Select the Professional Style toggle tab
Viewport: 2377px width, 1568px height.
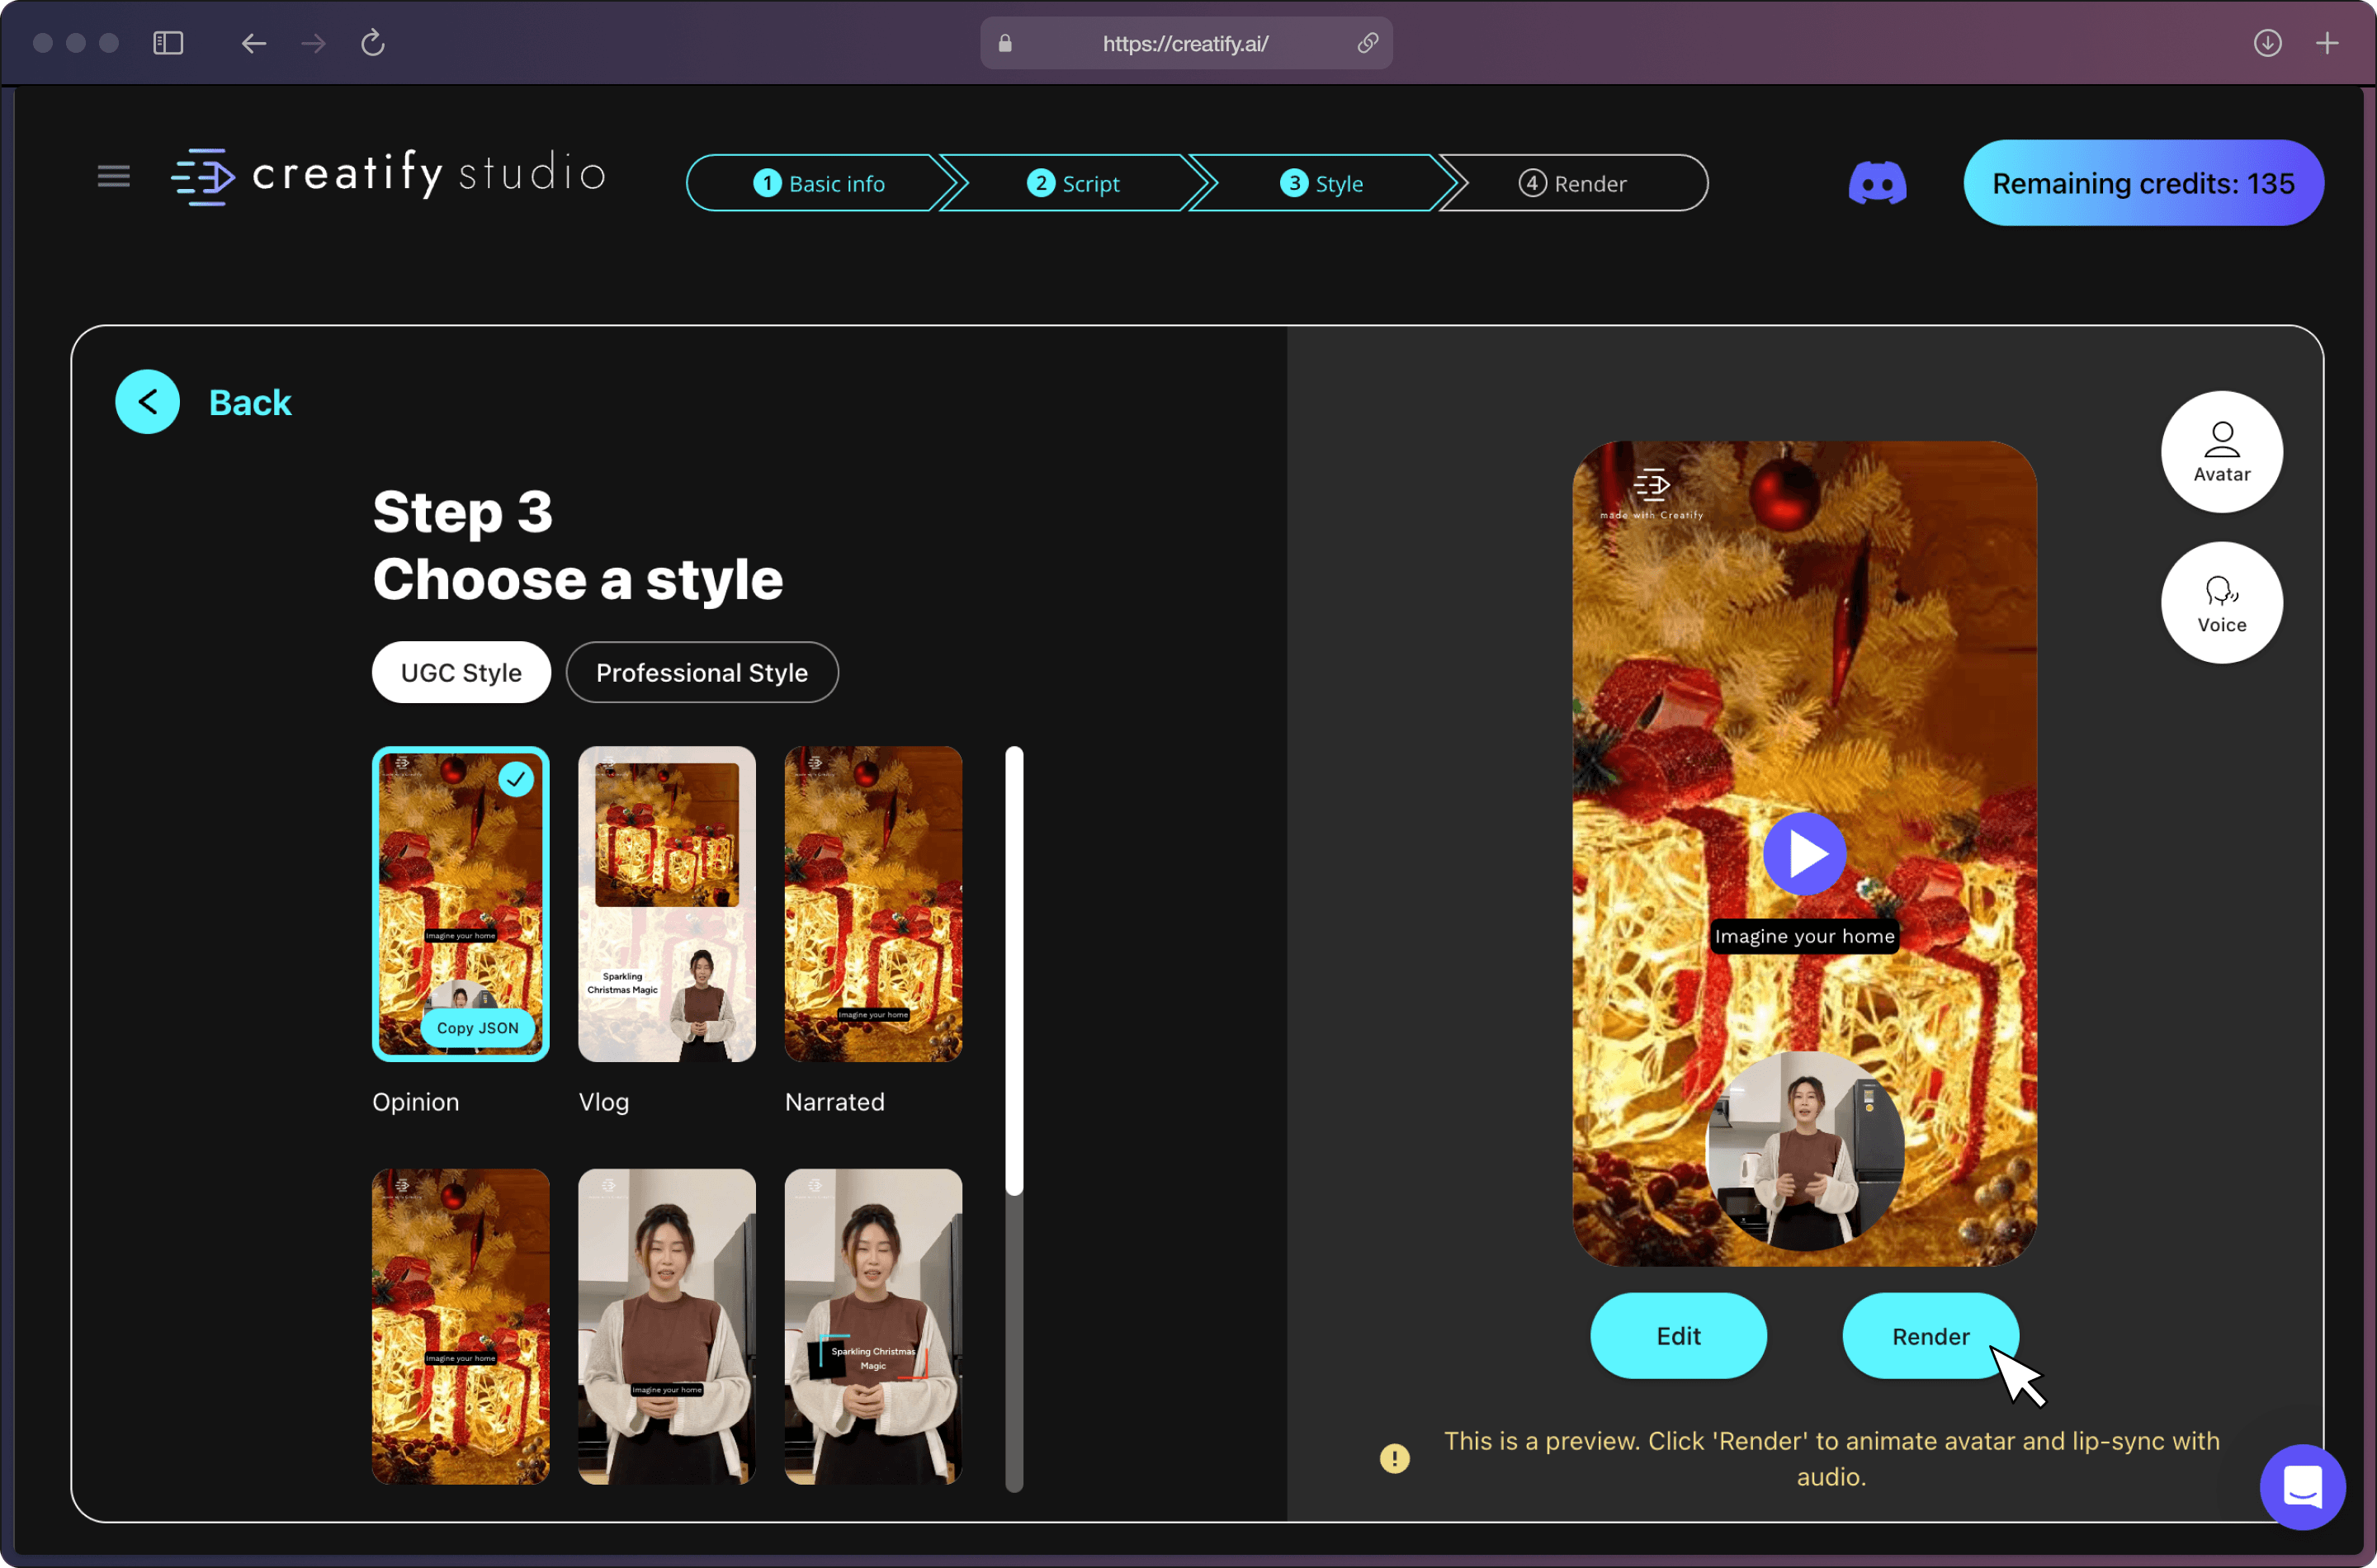coord(700,672)
